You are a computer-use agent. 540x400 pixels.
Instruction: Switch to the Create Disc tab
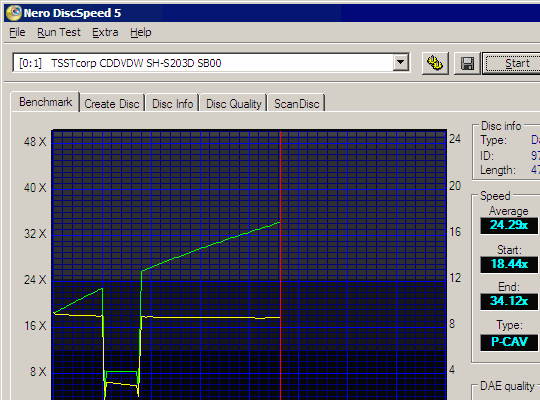coord(112,104)
